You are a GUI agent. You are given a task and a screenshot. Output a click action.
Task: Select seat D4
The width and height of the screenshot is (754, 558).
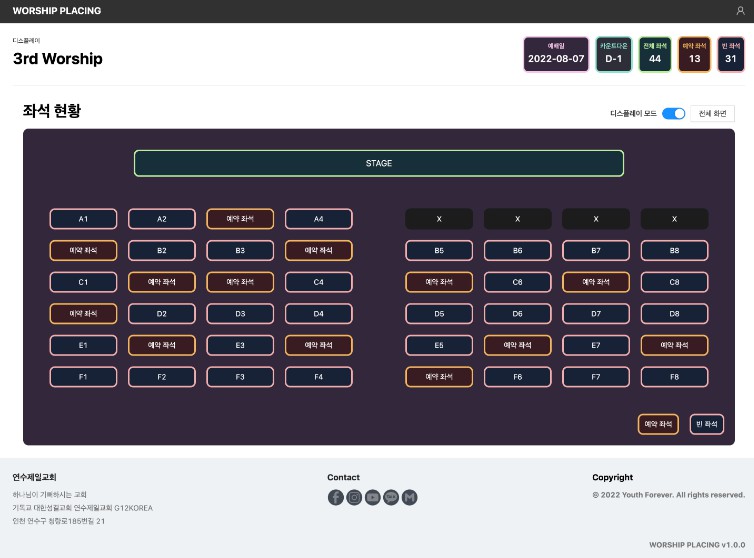(318, 314)
